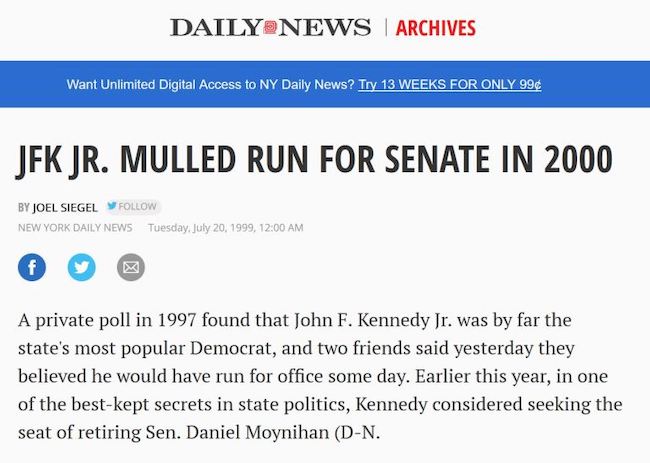The width and height of the screenshot is (650, 463).
Task: Open the ARCHIVES section
Action: (435, 28)
